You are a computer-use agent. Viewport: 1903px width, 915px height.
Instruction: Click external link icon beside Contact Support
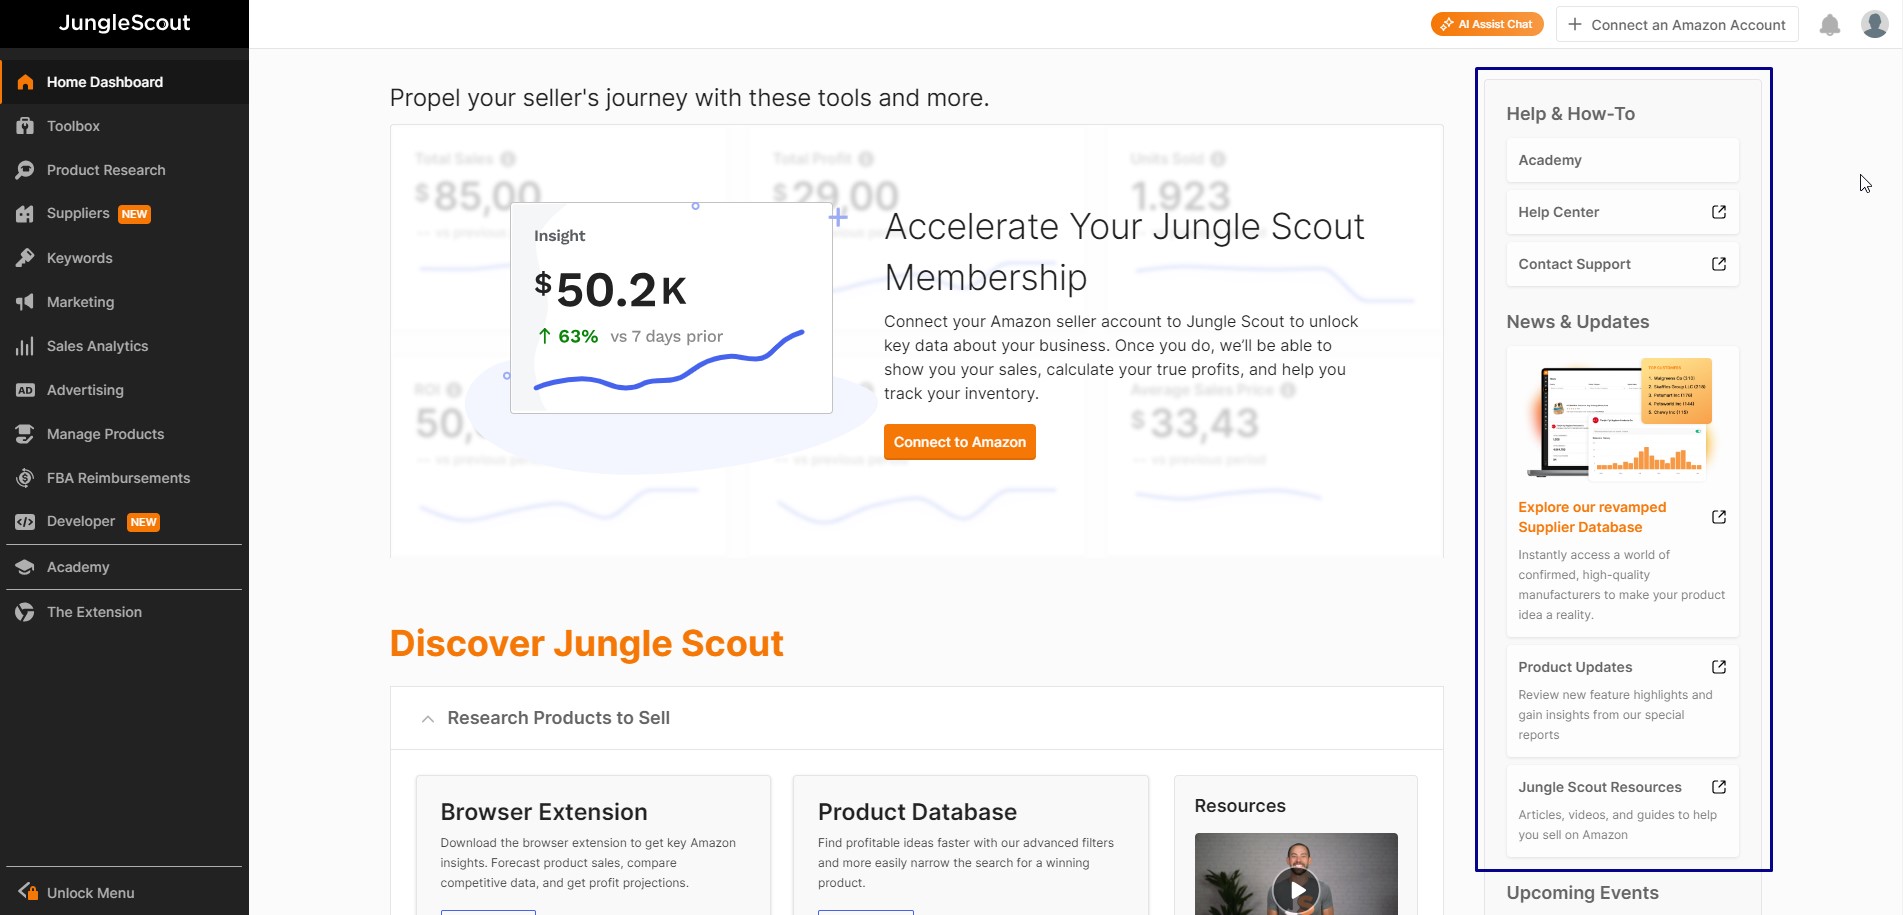[x=1718, y=264]
